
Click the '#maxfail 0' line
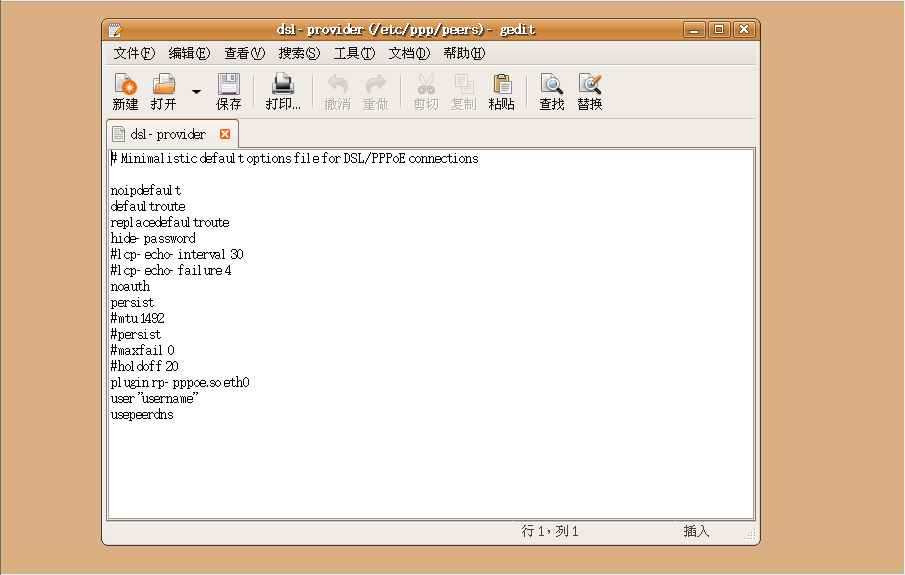[143, 350]
